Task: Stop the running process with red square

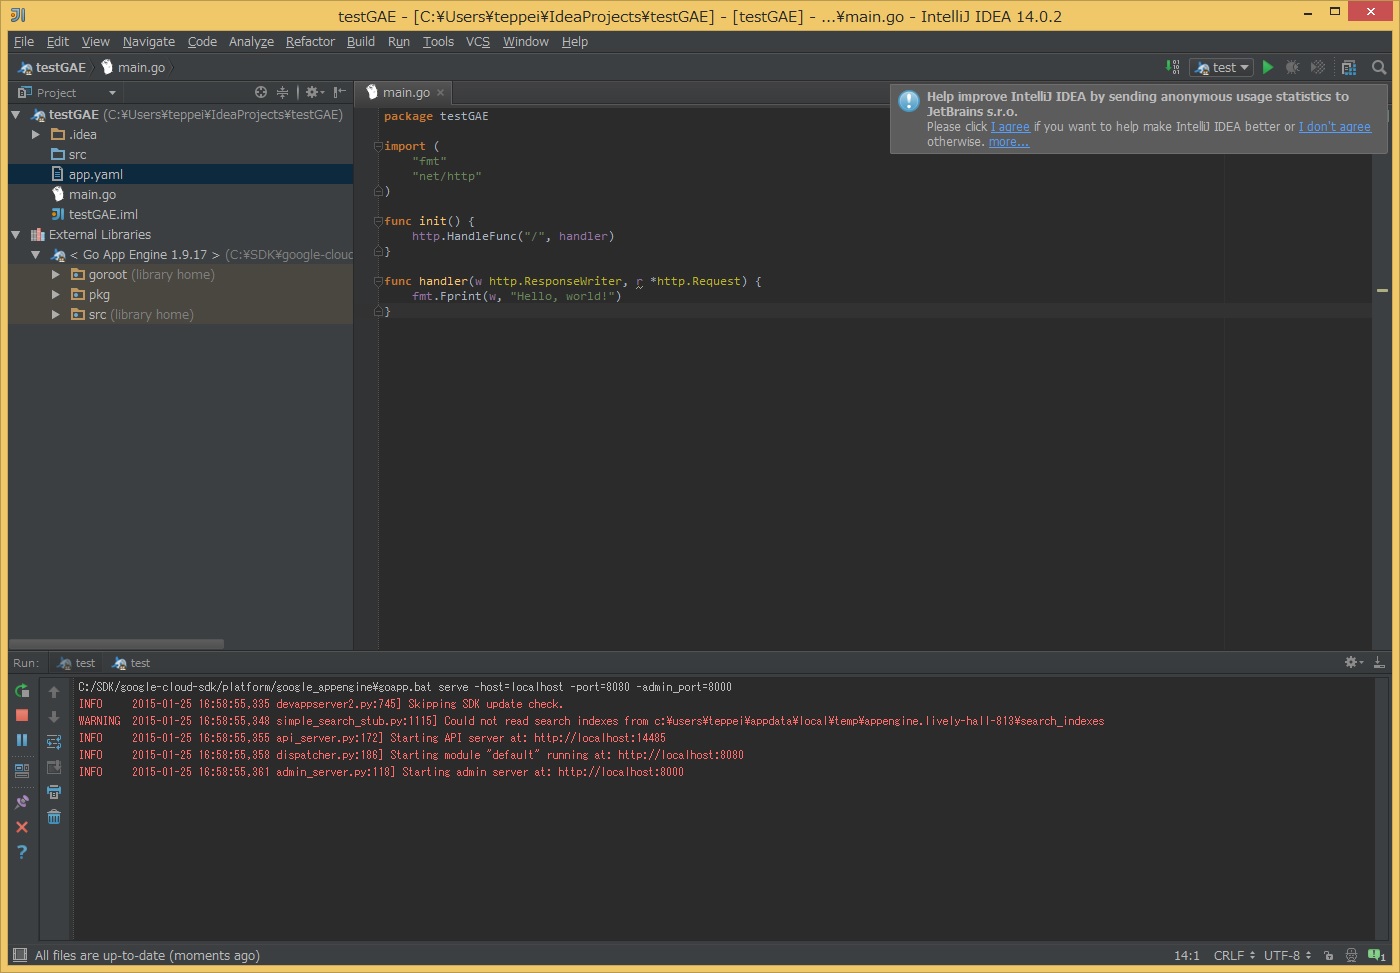Action: pos(22,715)
